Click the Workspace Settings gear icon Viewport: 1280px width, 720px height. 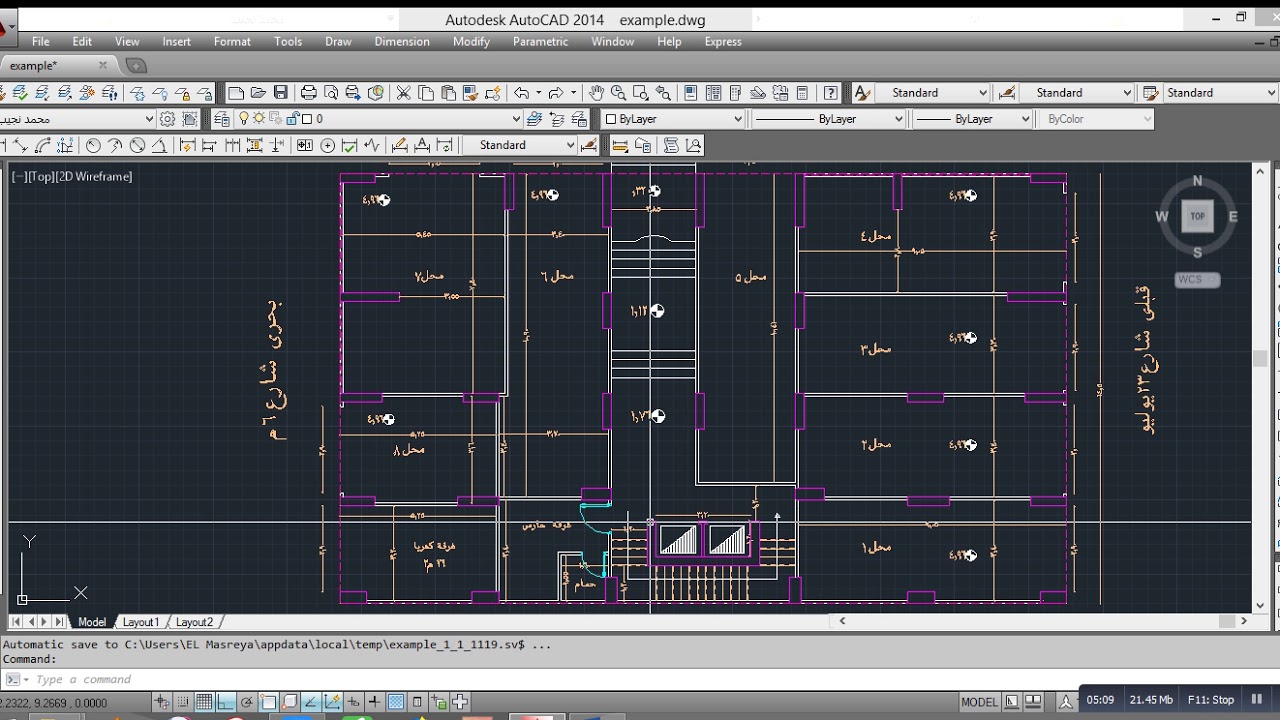[x=167, y=119]
